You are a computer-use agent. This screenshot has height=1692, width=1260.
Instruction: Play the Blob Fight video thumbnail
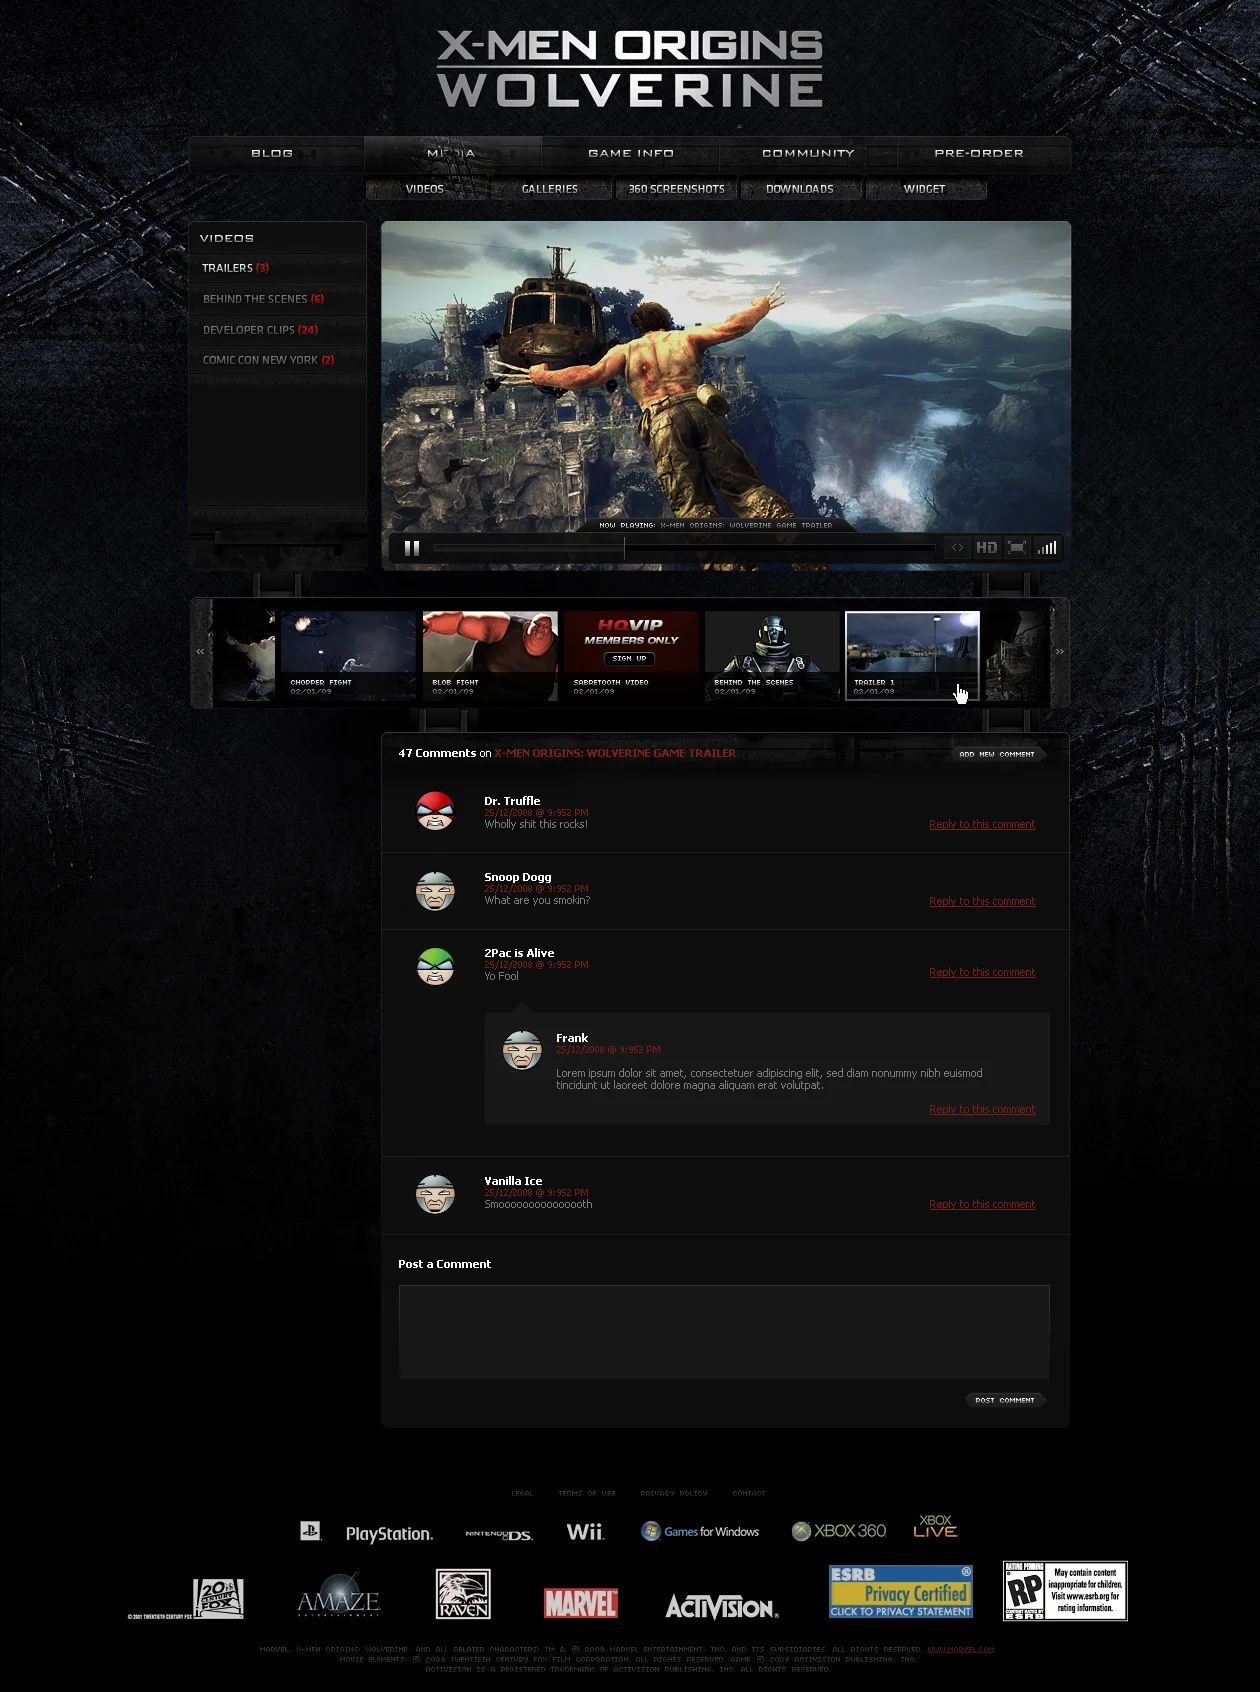pyautogui.click(x=490, y=655)
